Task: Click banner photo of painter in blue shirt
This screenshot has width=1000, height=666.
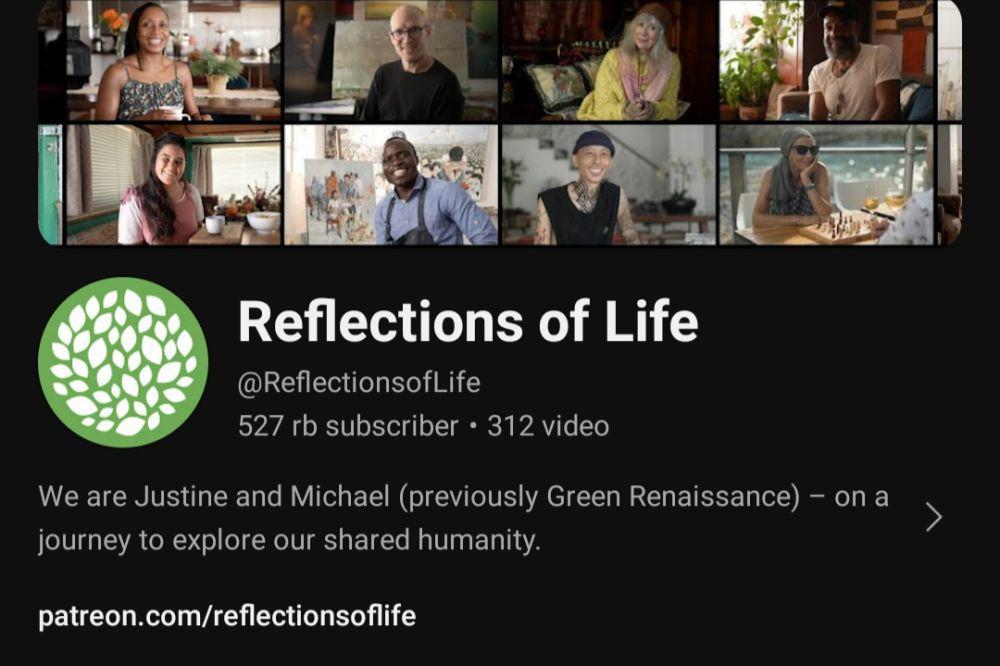Action: pos(390,185)
